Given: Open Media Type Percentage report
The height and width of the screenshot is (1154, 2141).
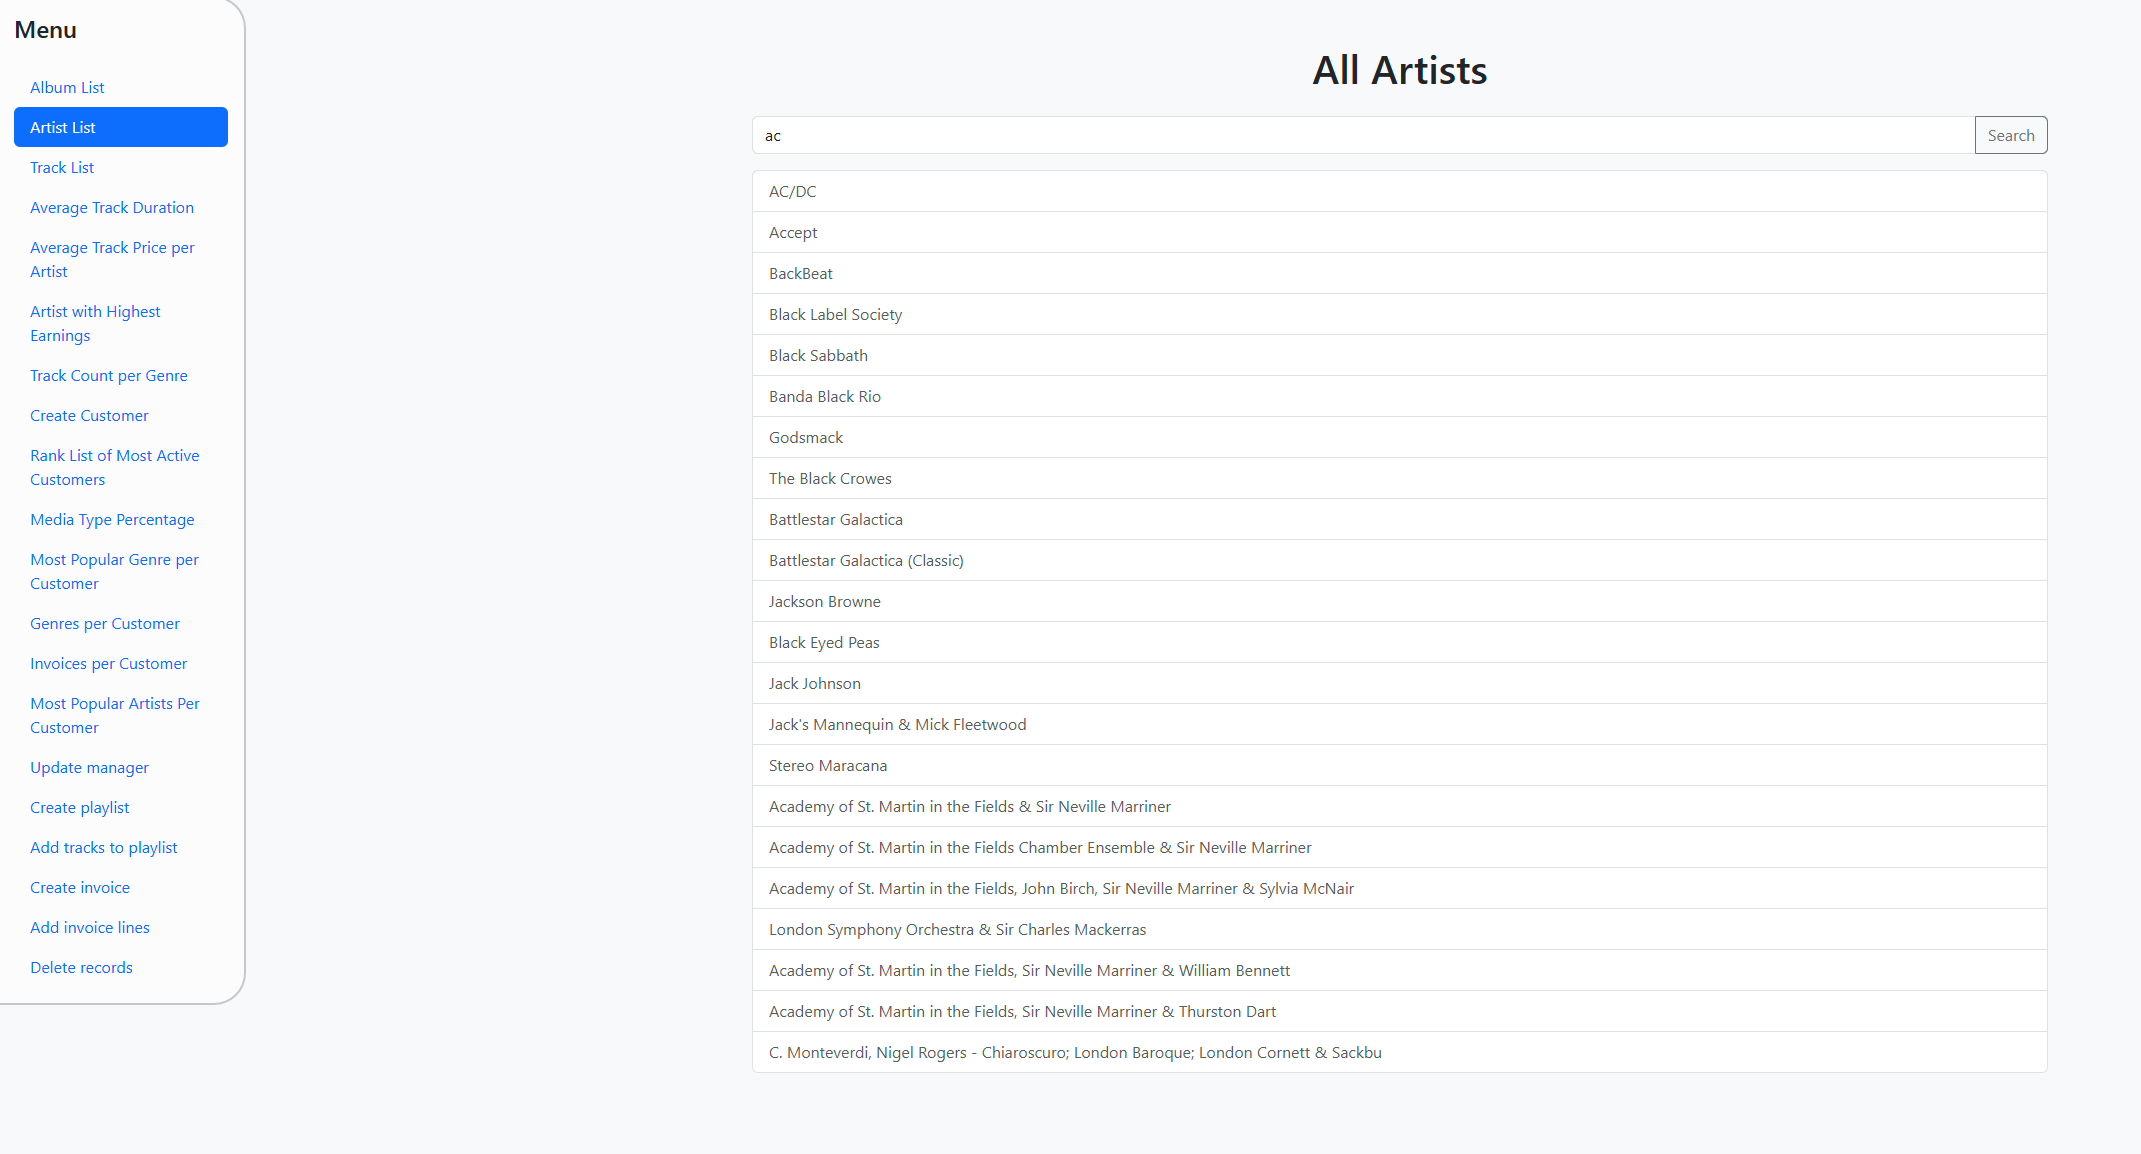Looking at the screenshot, I should [x=112, y=519].
